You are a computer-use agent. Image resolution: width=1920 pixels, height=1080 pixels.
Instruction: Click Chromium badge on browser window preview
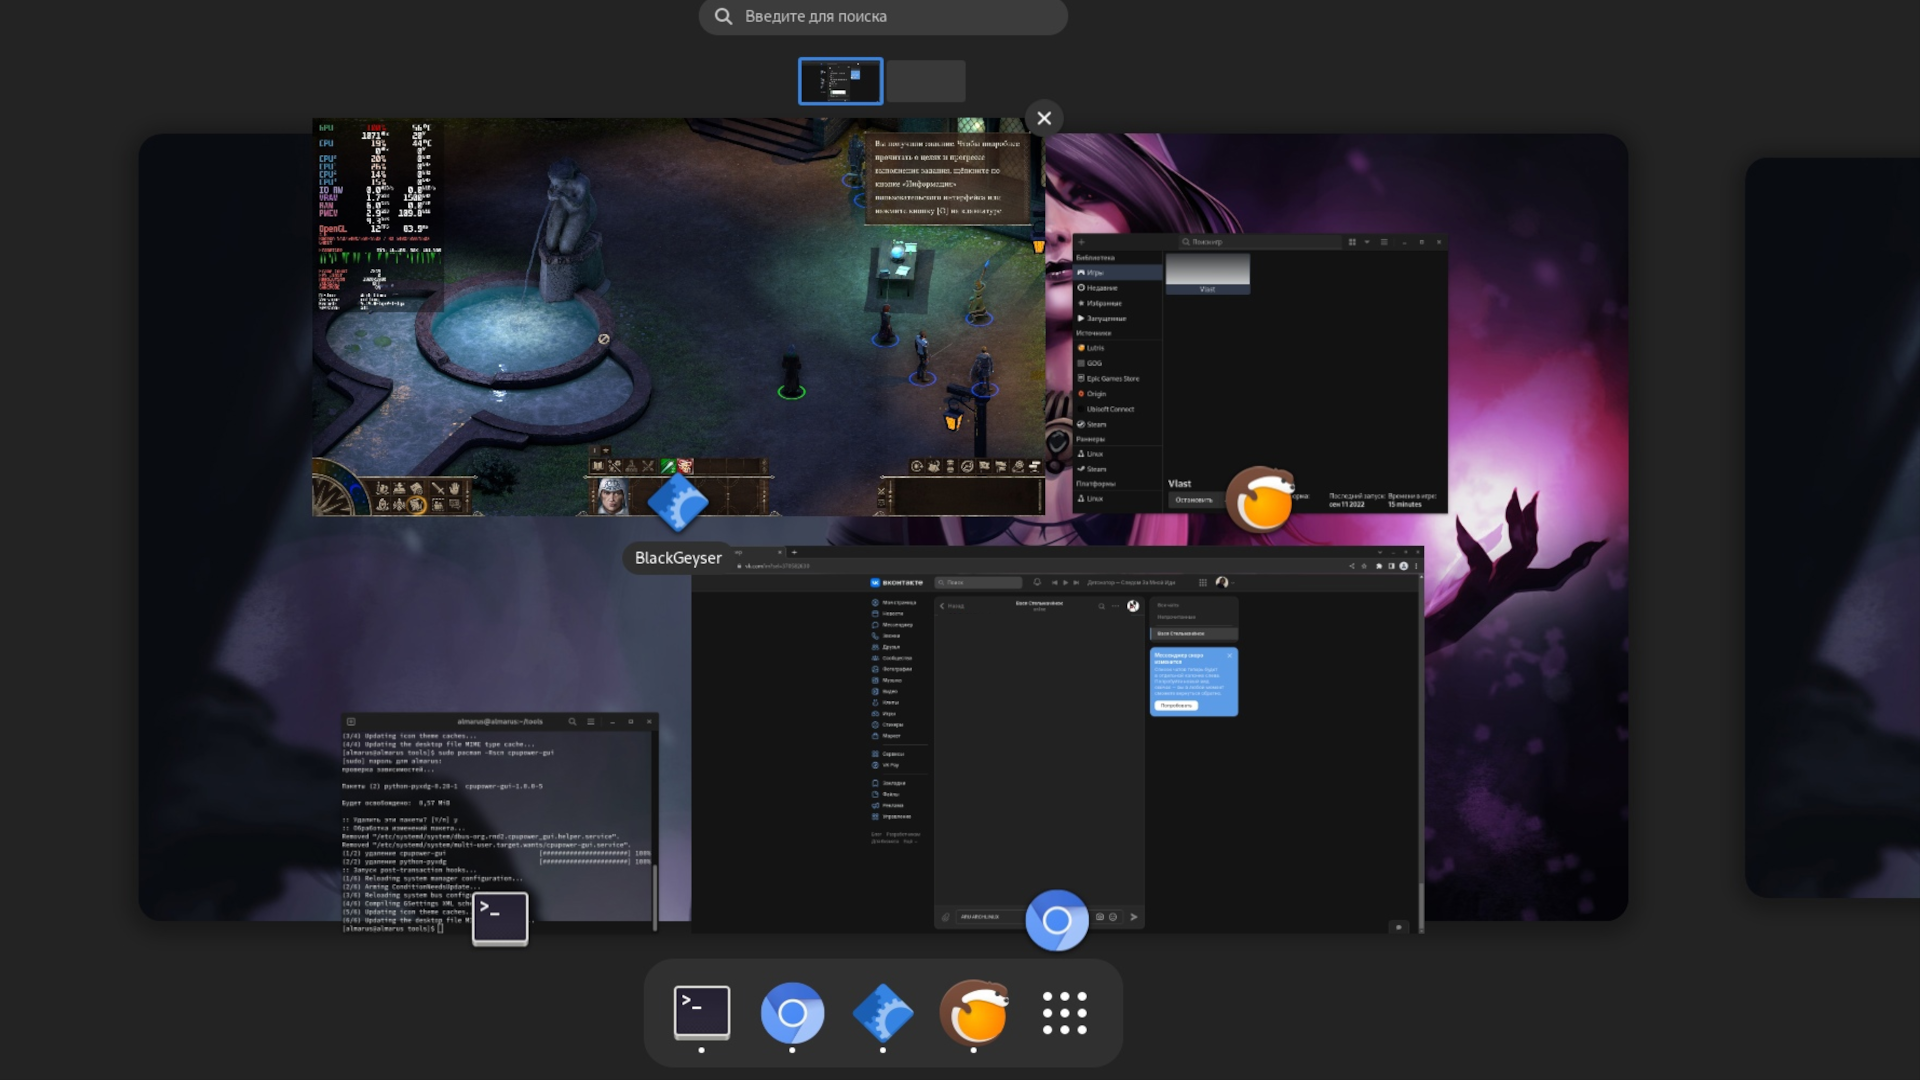[1057, 920]
